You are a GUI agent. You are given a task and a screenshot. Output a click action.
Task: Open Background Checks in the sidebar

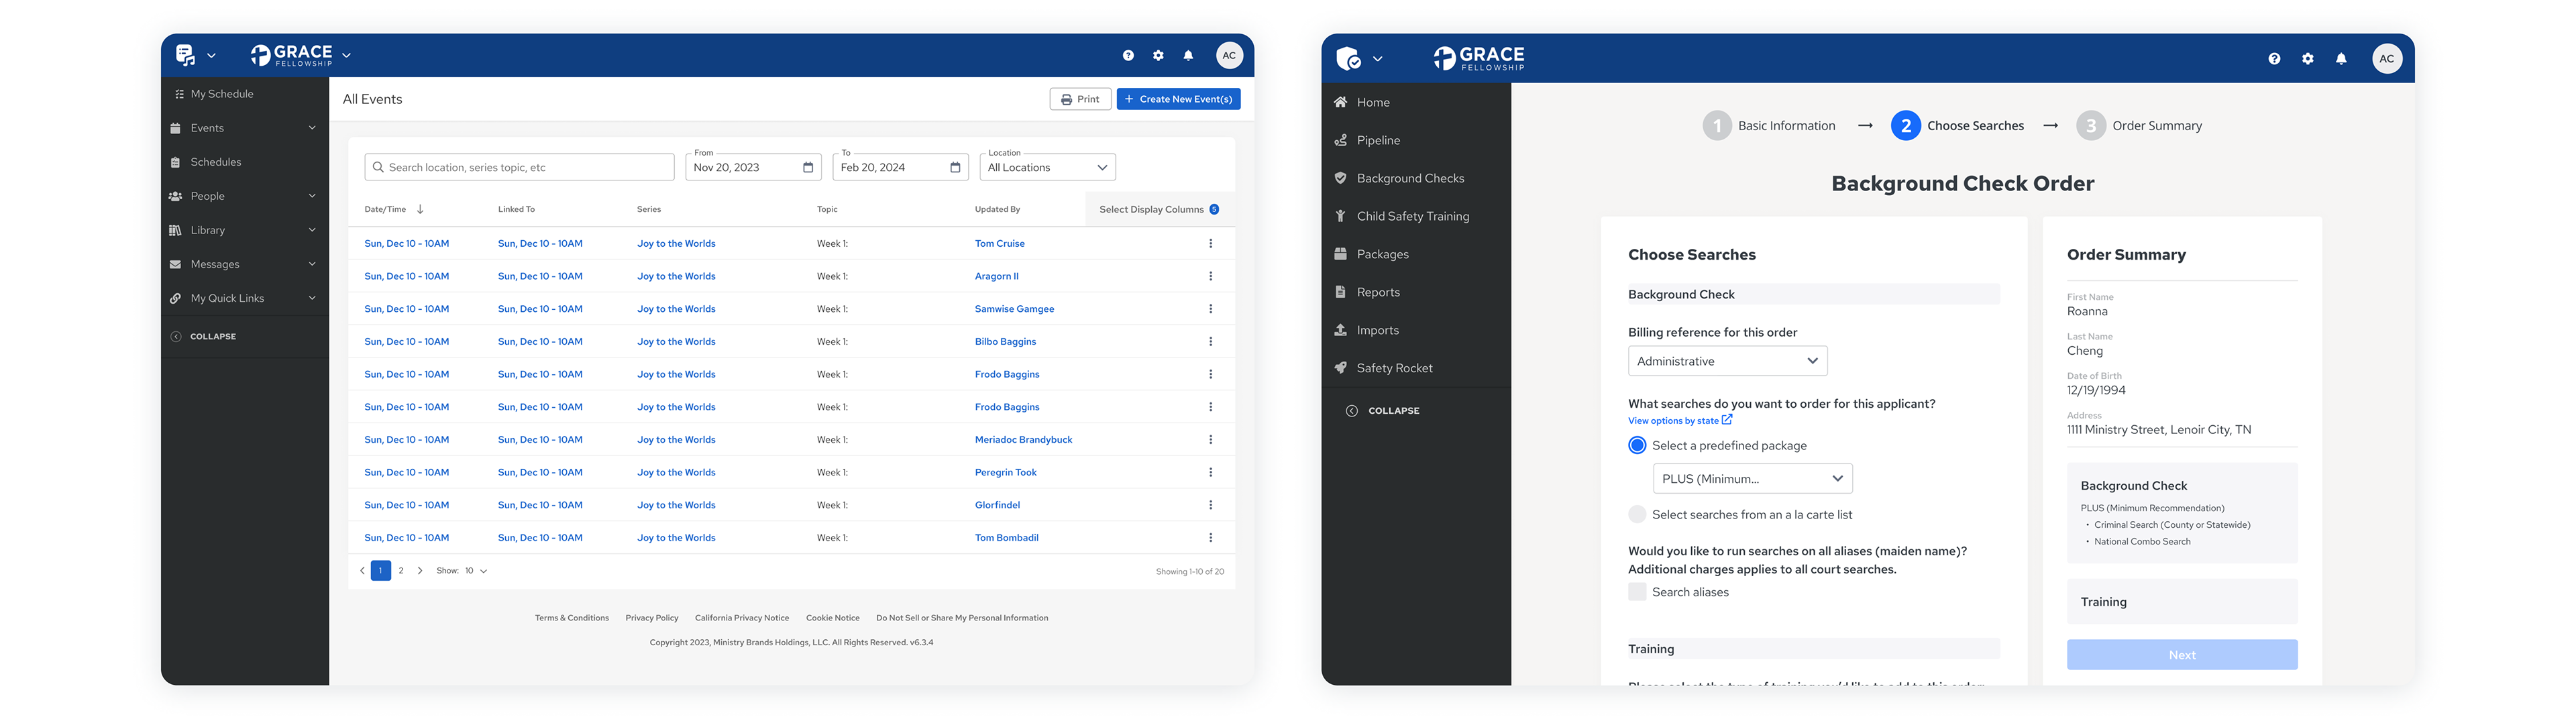click(x=1410, y=179)
